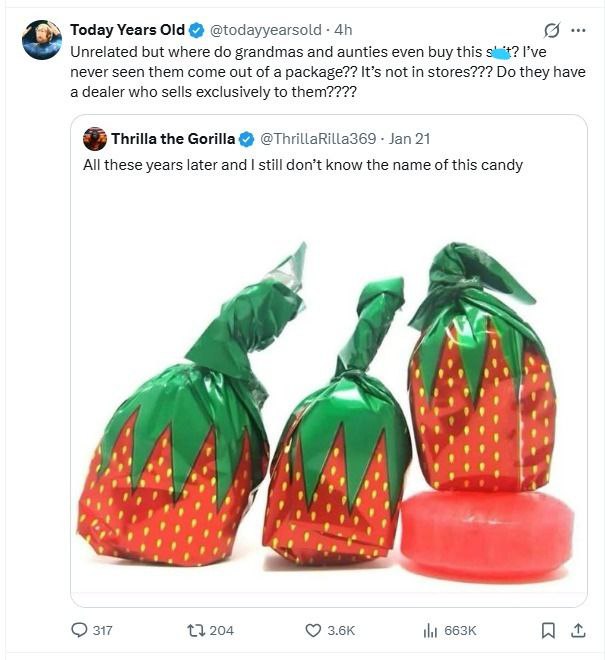Open the post's 4h timestamp
Screen dimensions: 605x660
coord(342,30)
